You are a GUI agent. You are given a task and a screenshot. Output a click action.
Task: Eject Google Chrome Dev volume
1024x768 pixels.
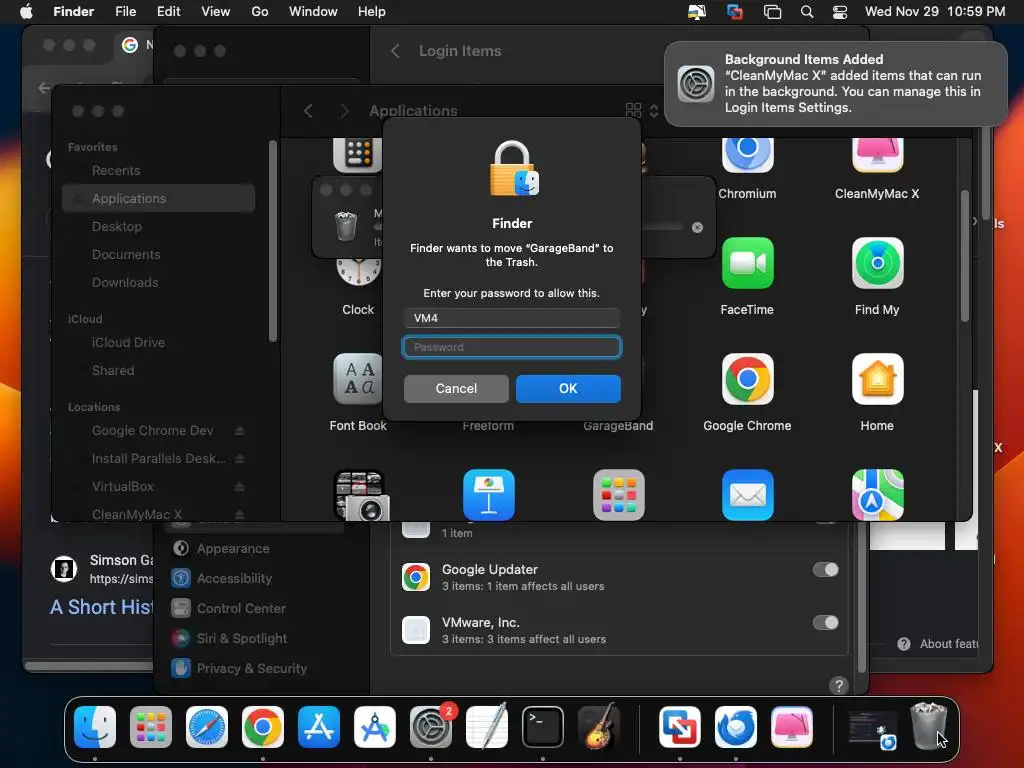240,431
